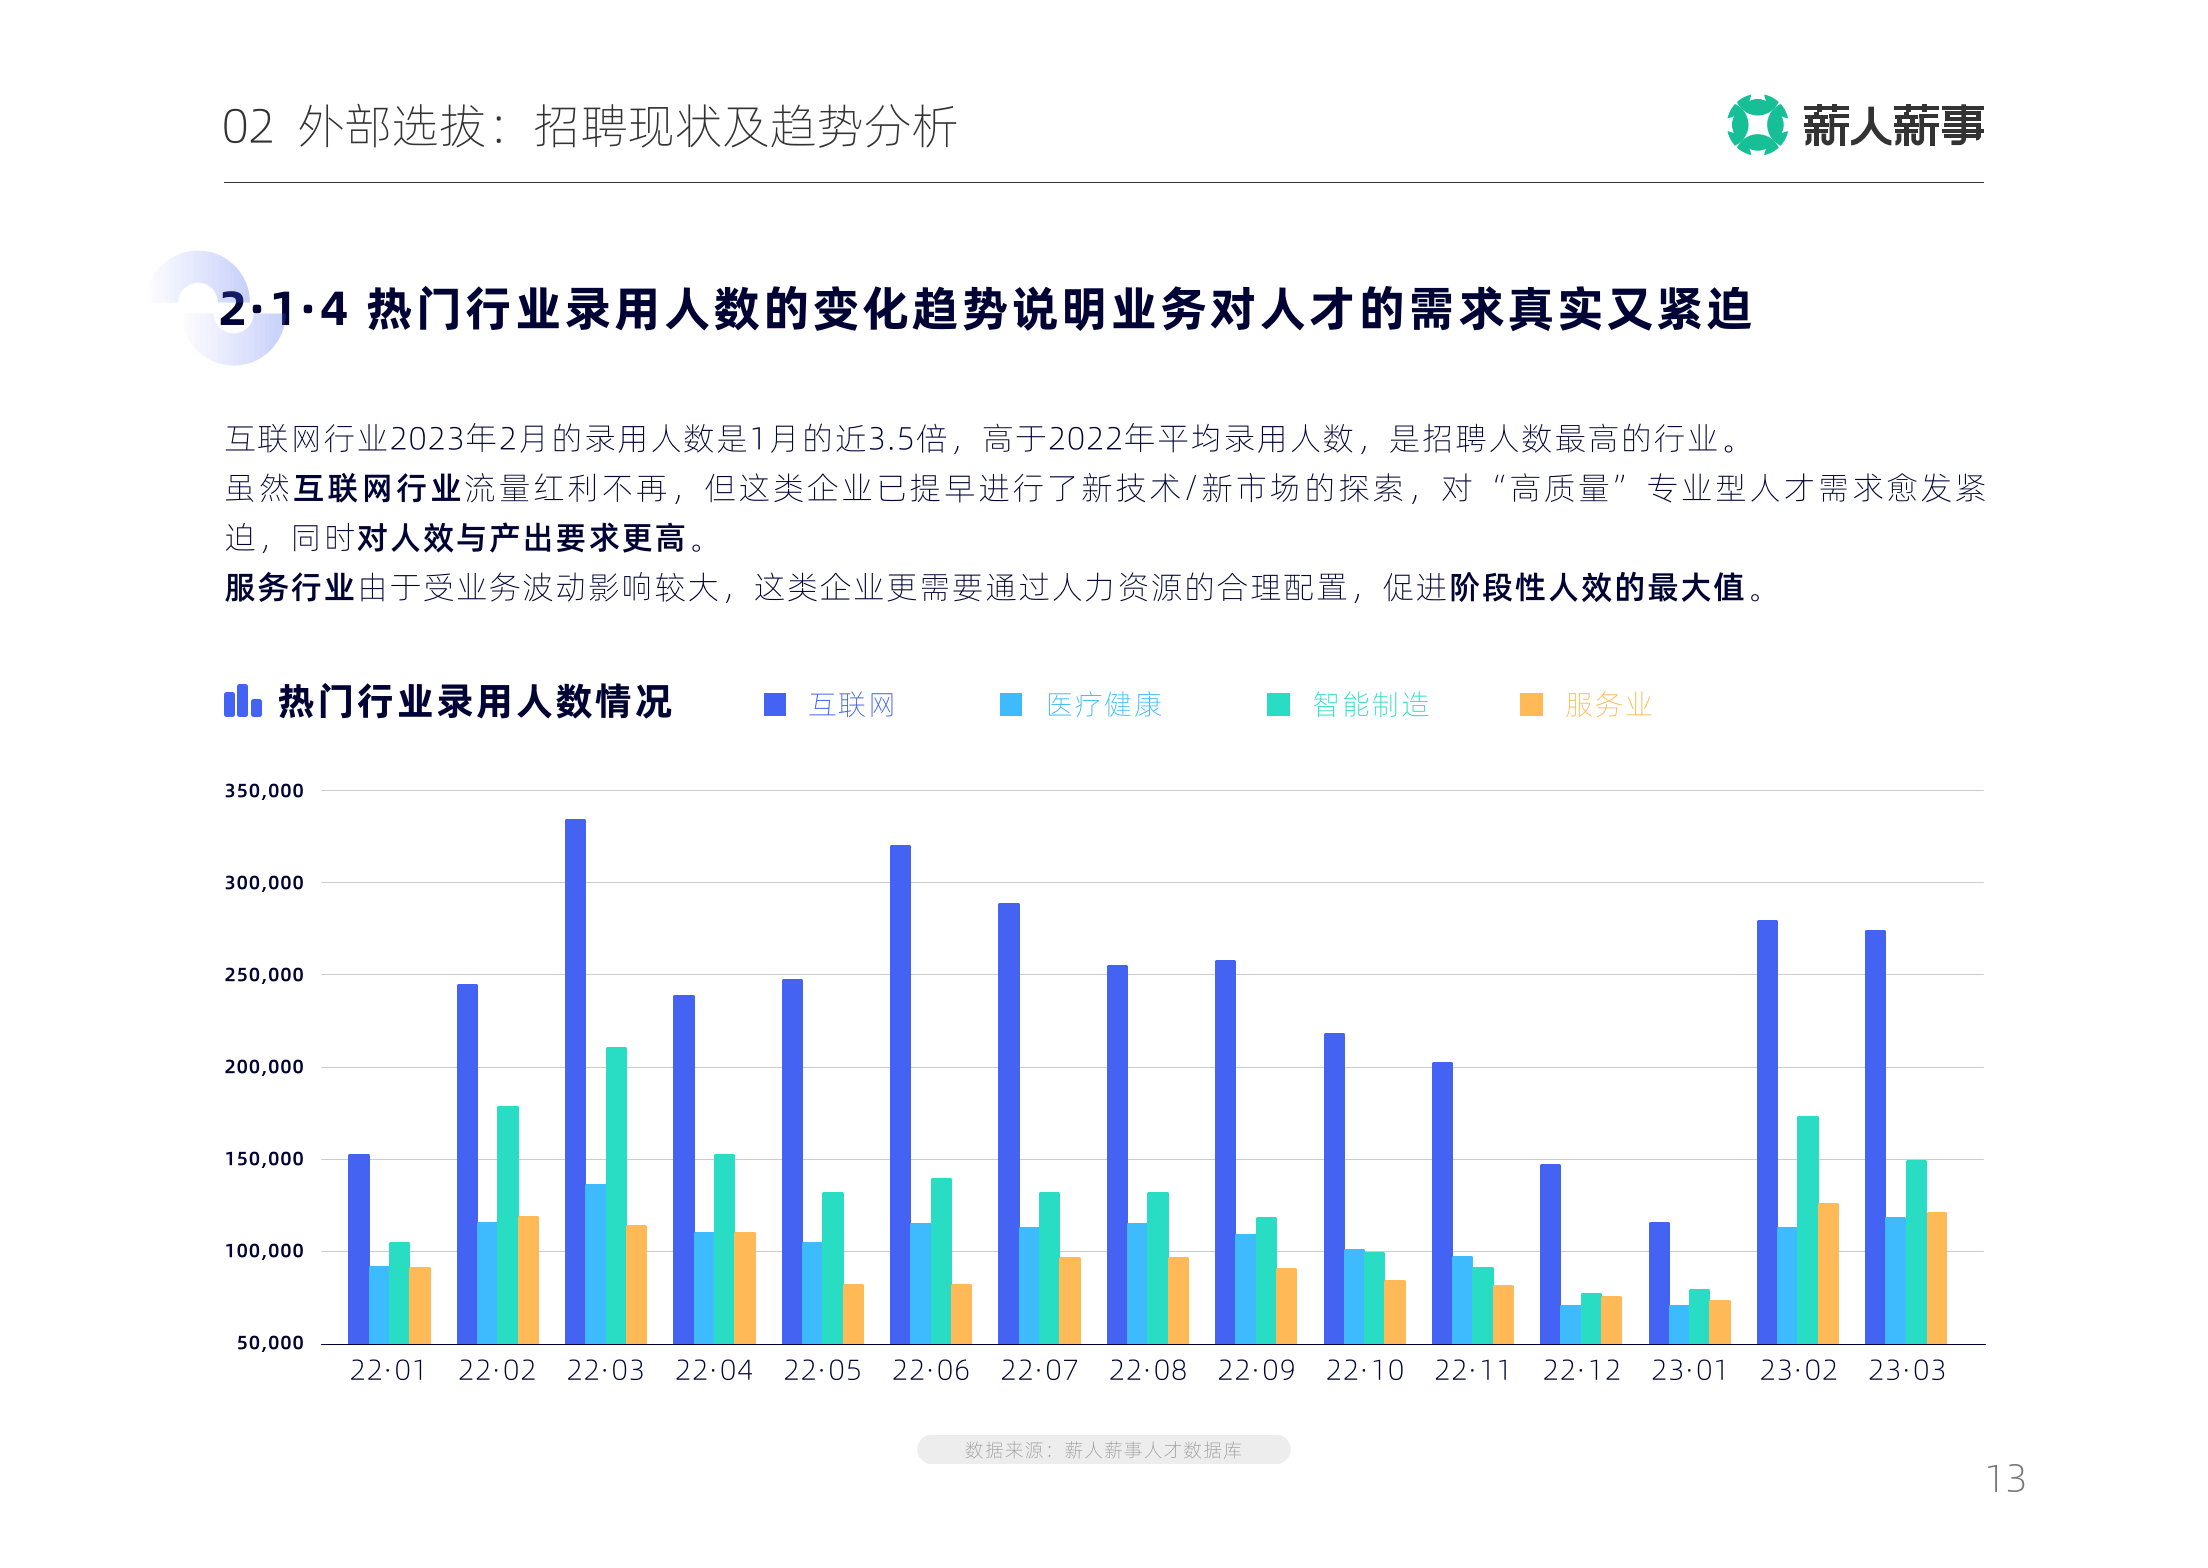Select the 服务业 legend label

[1608, 705]
